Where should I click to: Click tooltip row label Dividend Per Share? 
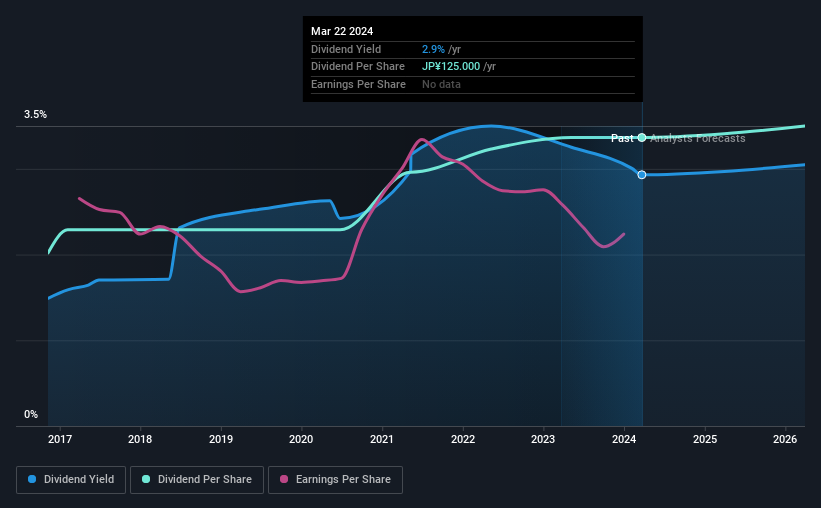tap(358, 67)
